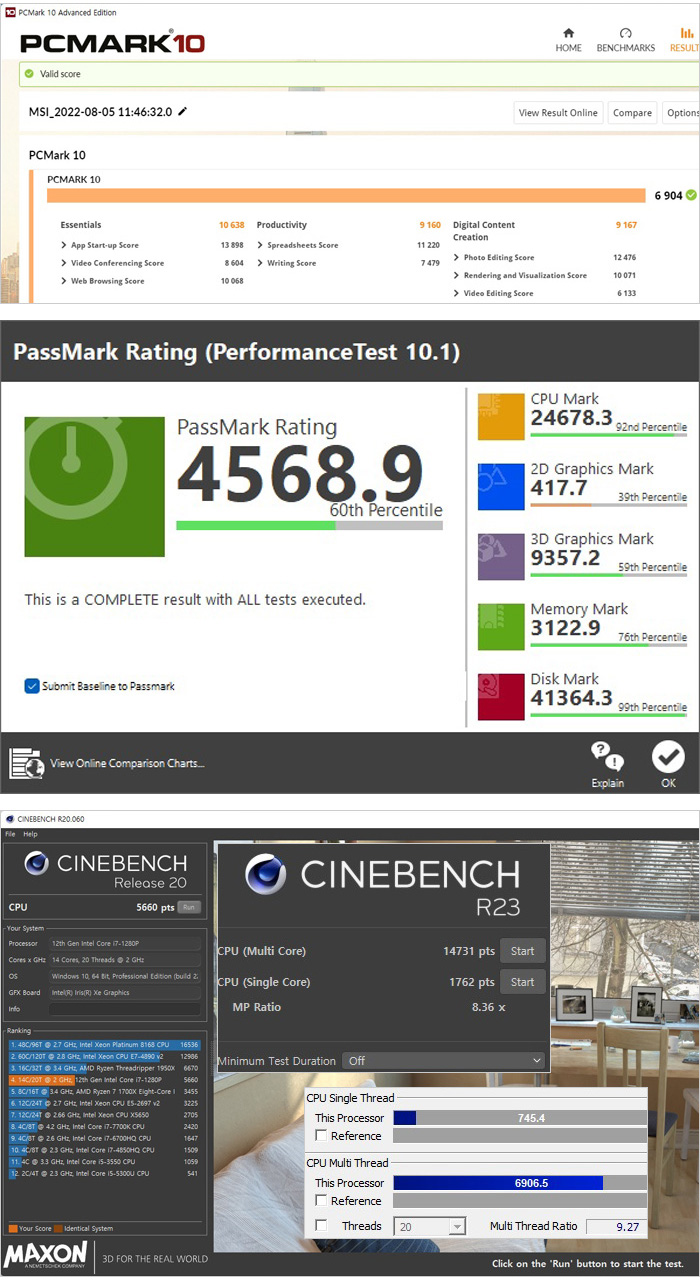Viewport: 700px width, 1281px height.
Task: Click the MAXON logo at bottom left
Action: (46, 1256)
